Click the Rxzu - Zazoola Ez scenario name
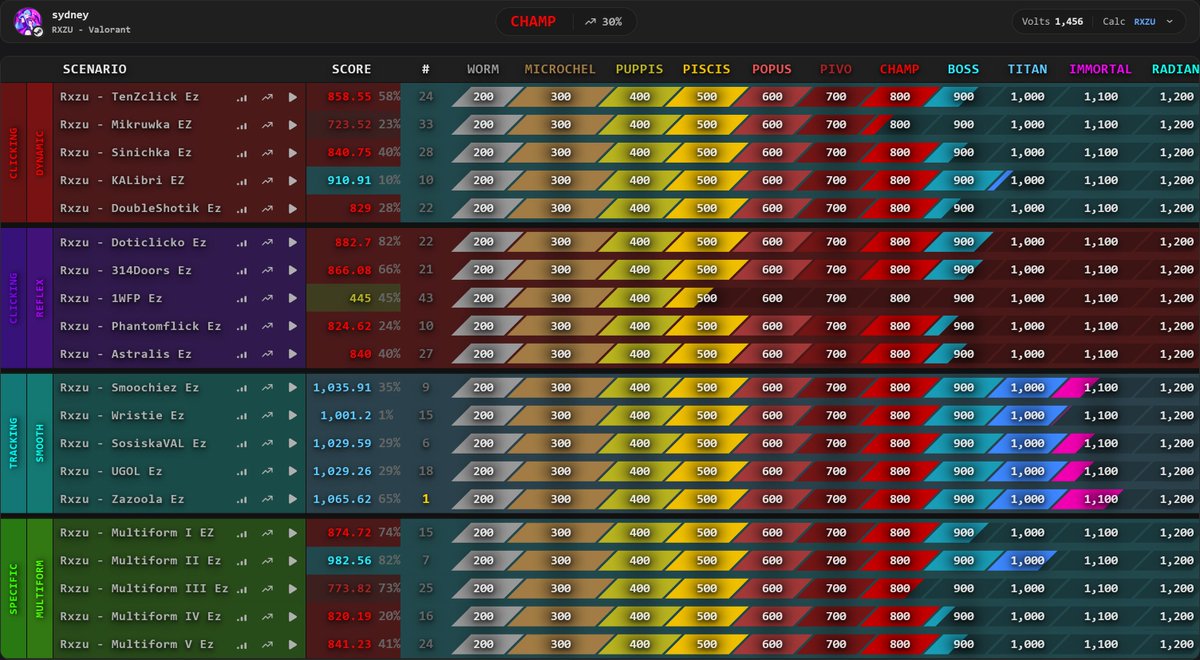This screenshot has width=1200, height=660. 122,499
